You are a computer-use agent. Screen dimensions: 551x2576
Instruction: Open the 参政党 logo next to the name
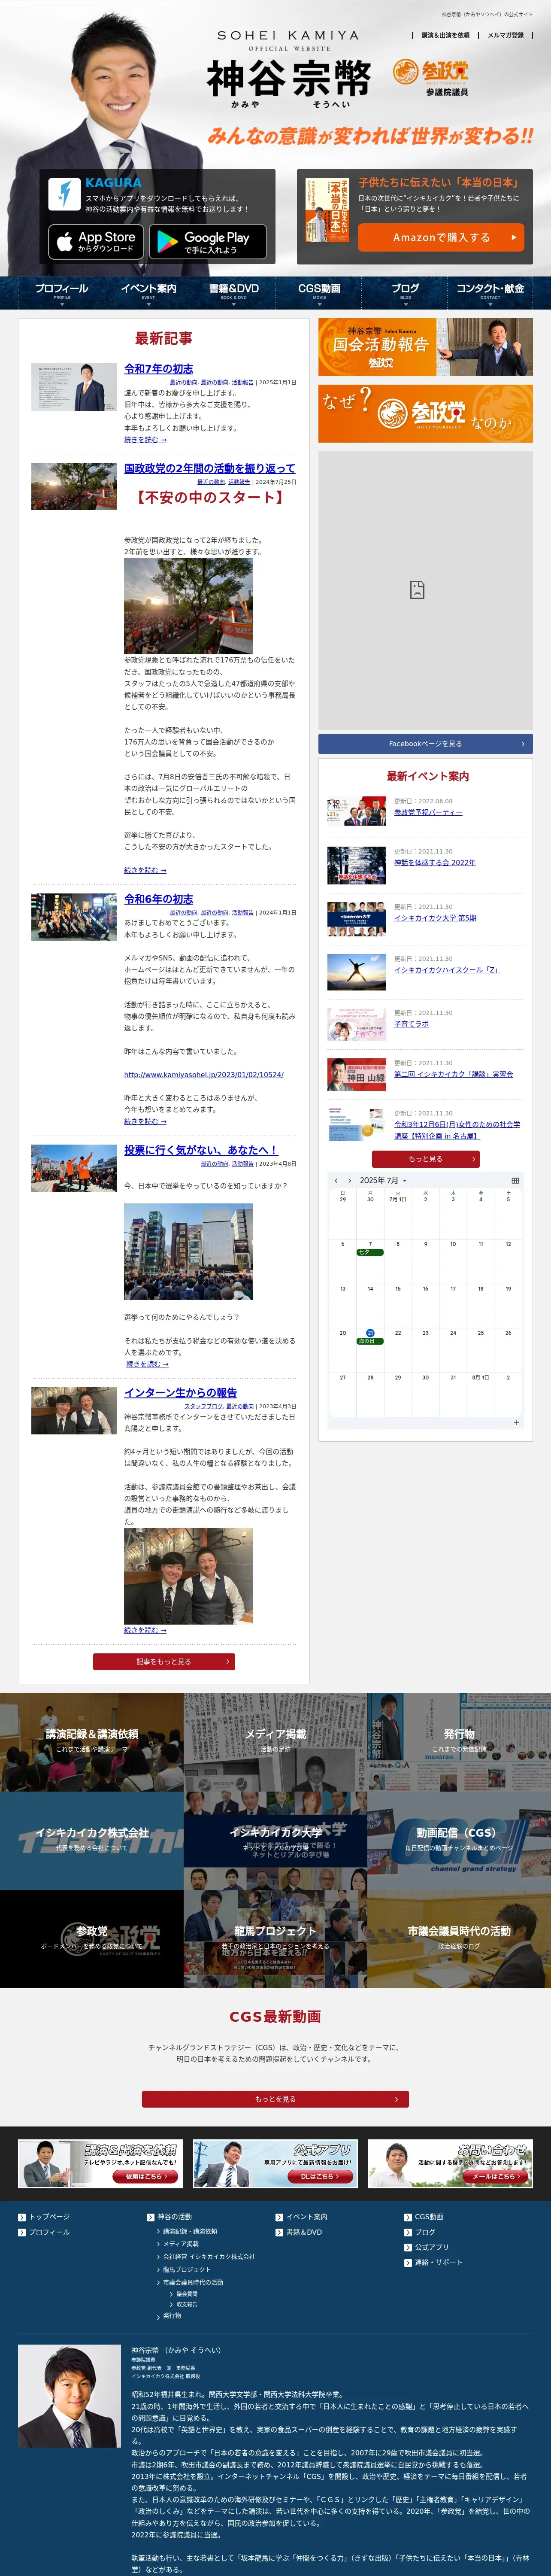click(431, 71)
